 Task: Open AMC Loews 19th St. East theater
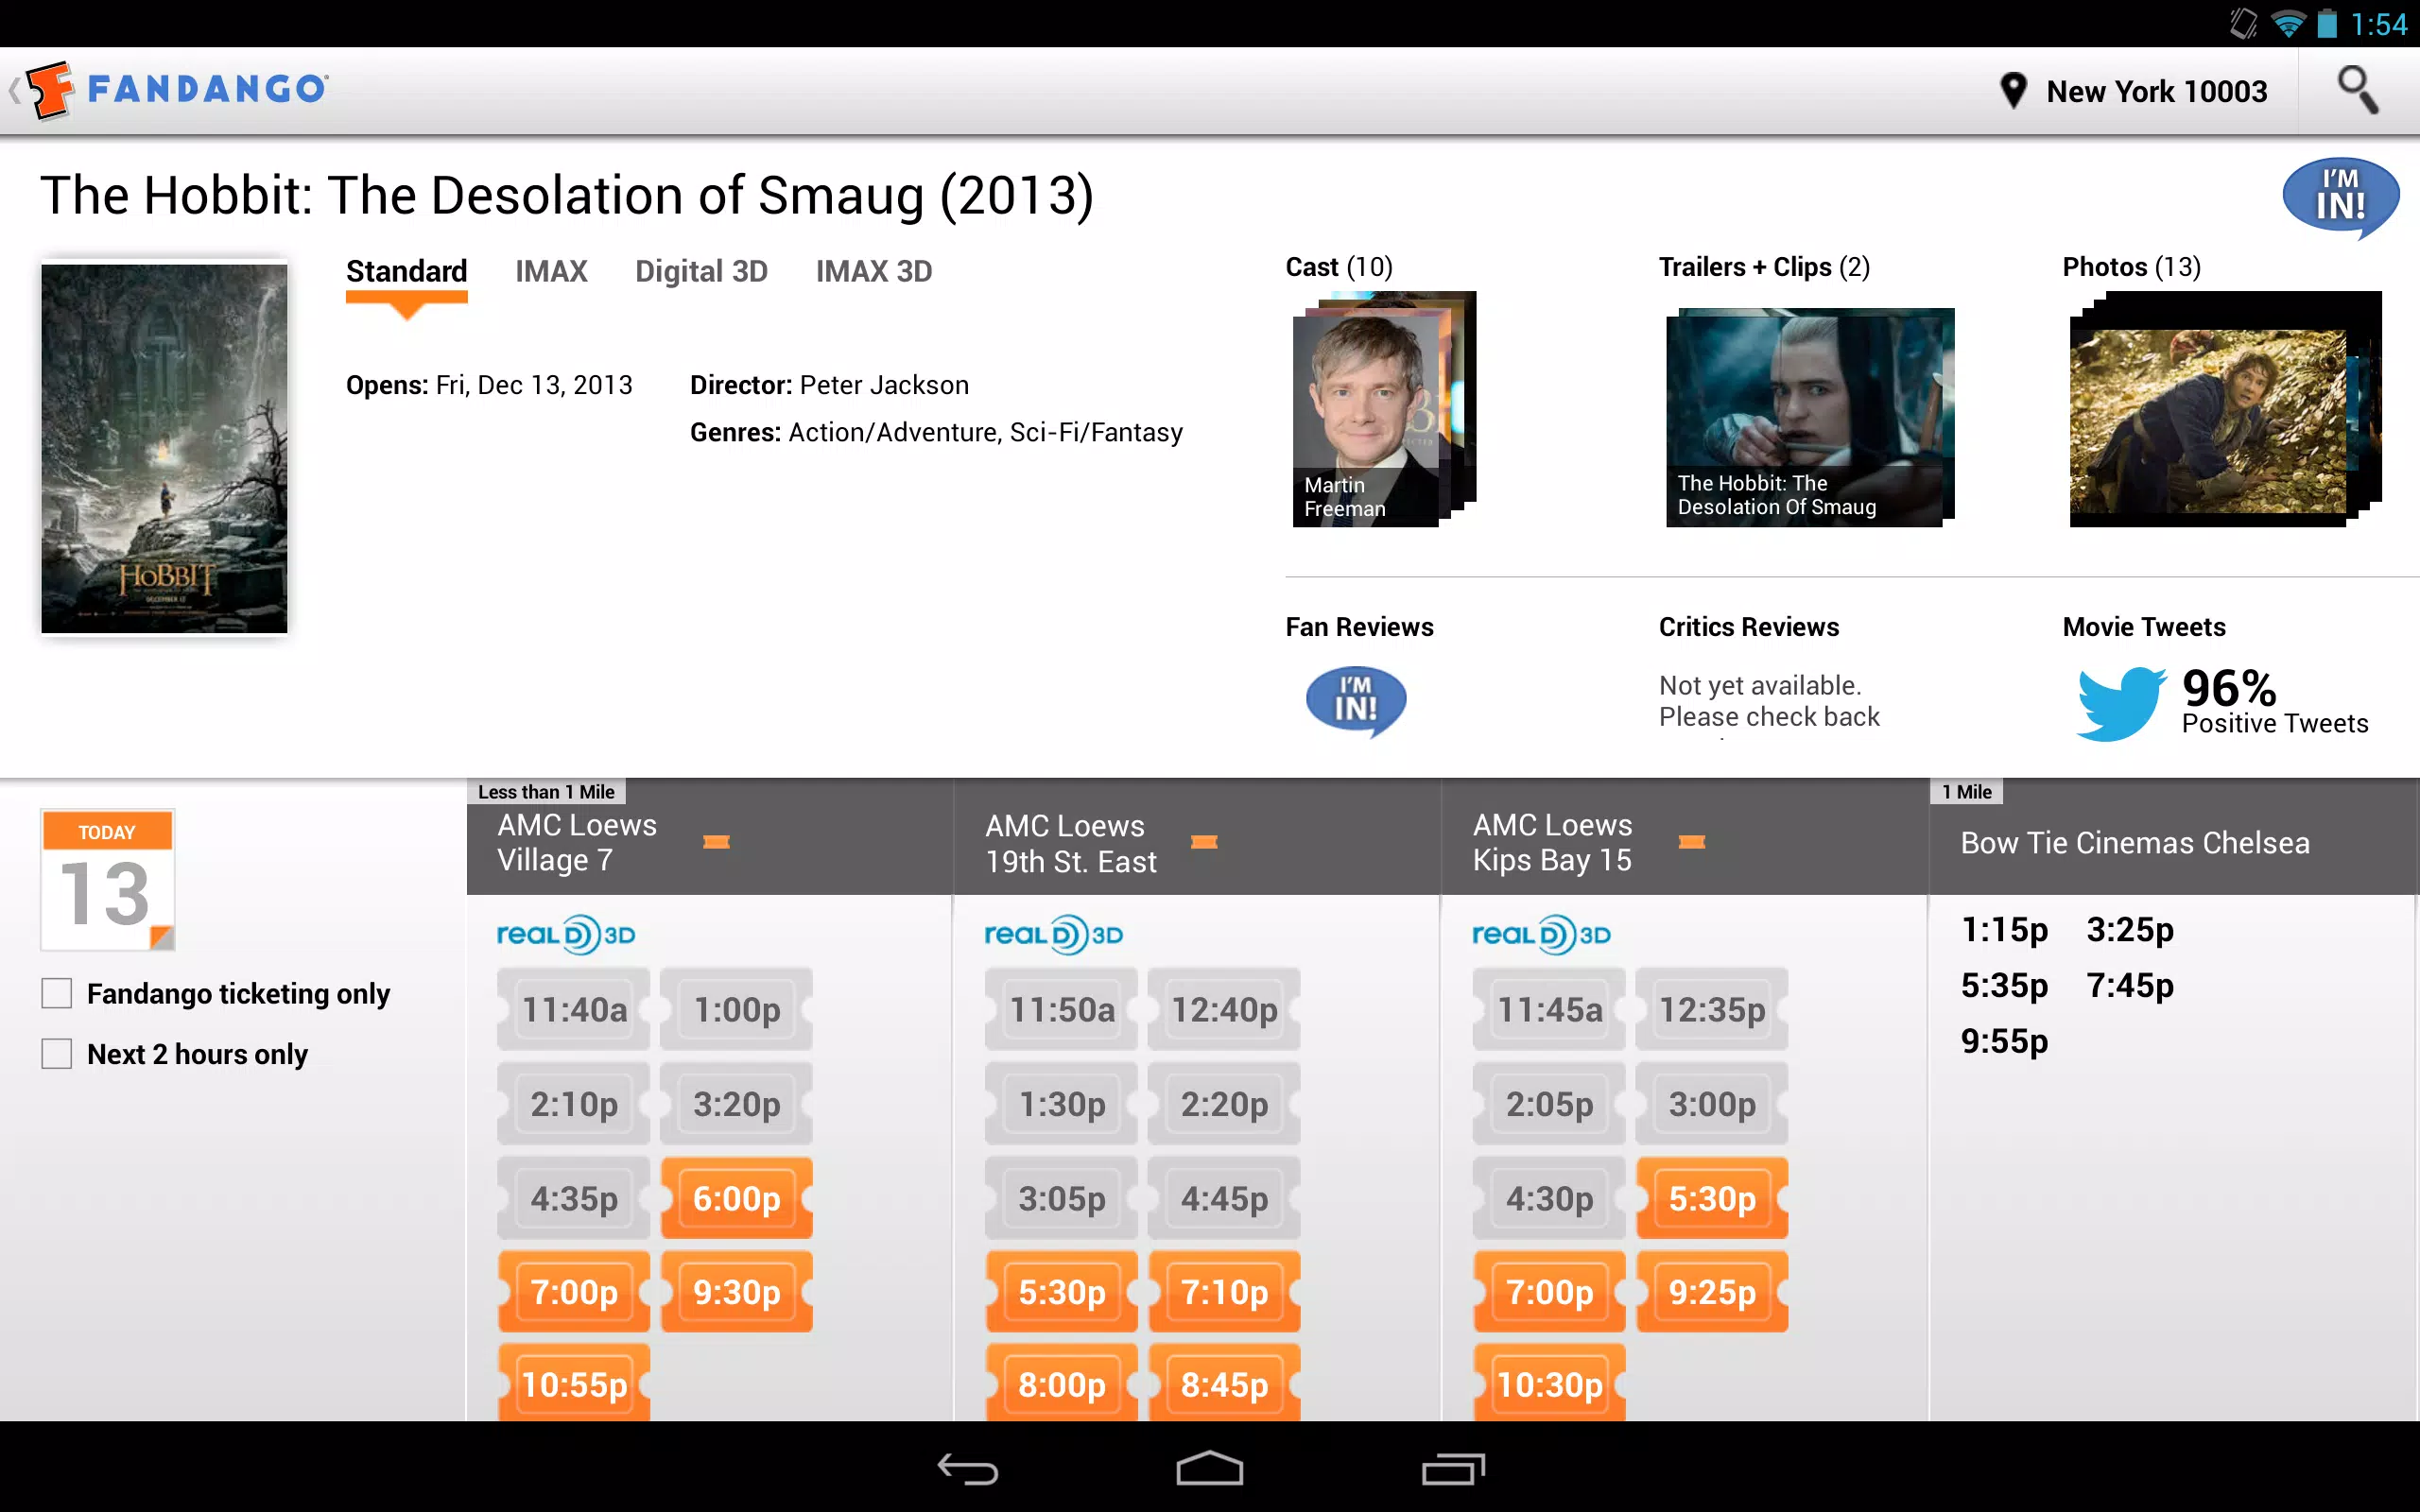click(1070, 843)
